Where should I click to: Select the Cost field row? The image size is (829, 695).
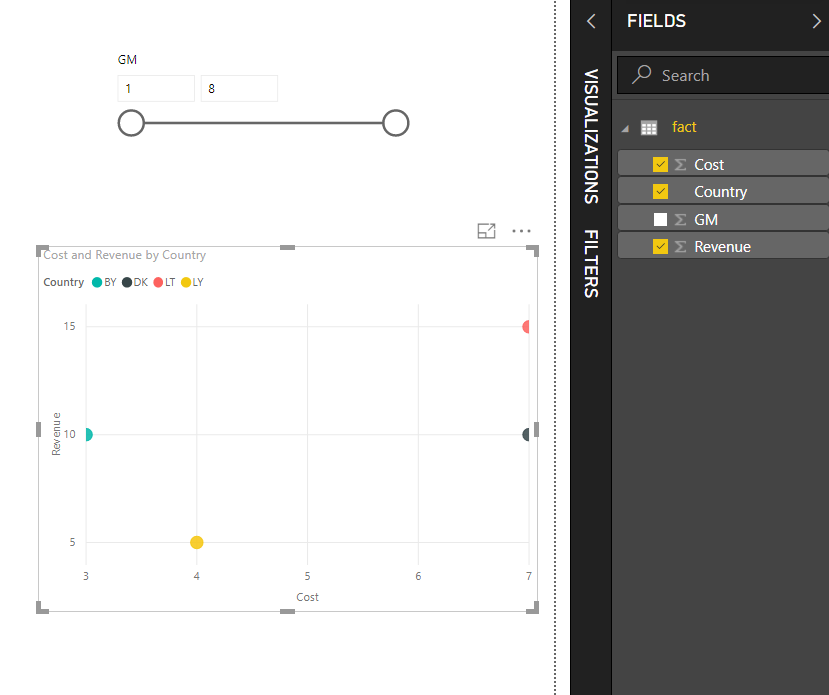[x=723, y=164]
